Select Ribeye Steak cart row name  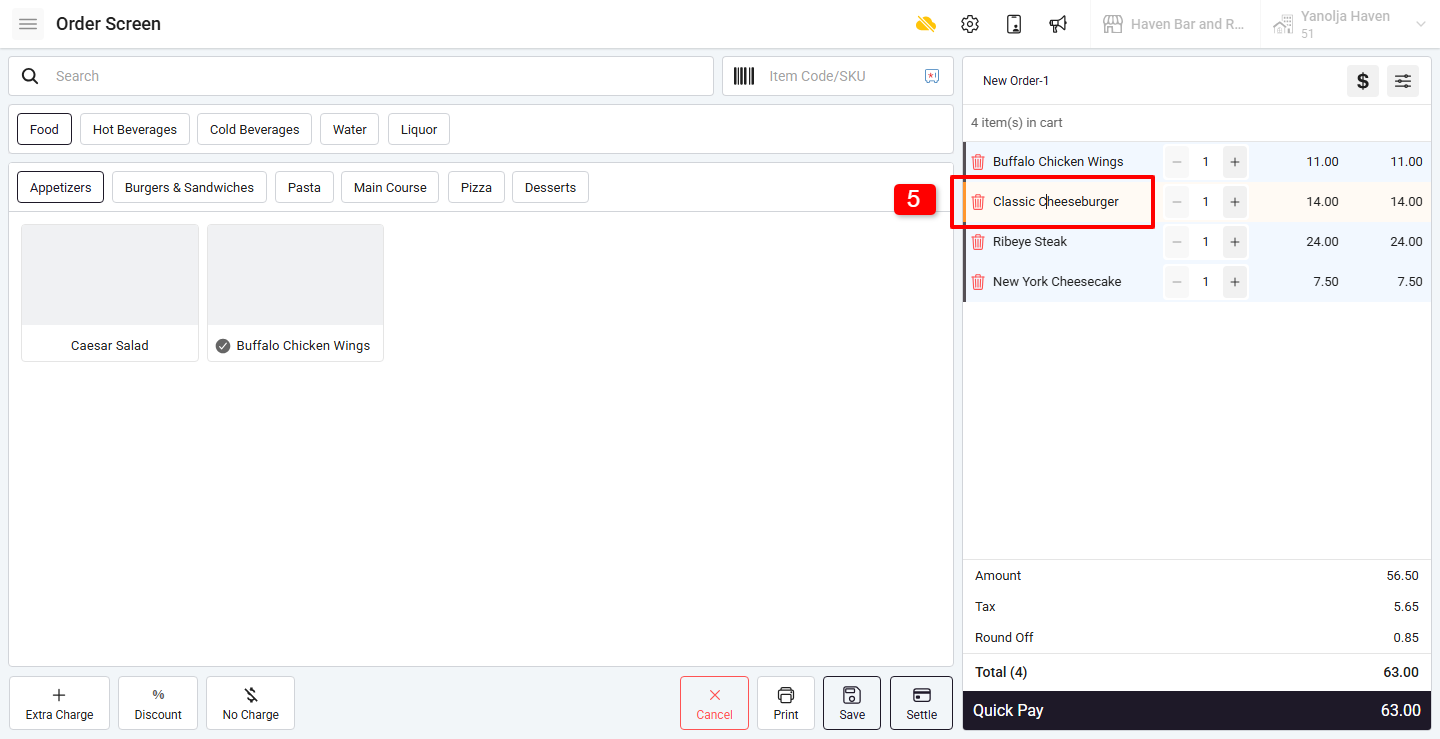pyautogui.click(x=1030, y=242)
